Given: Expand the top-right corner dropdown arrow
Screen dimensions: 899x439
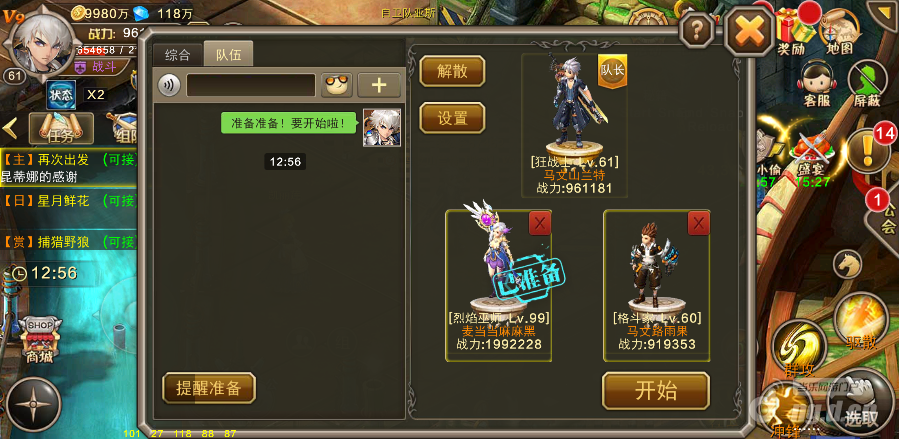Looking at the screenshot, I should [x=882, y=10].
